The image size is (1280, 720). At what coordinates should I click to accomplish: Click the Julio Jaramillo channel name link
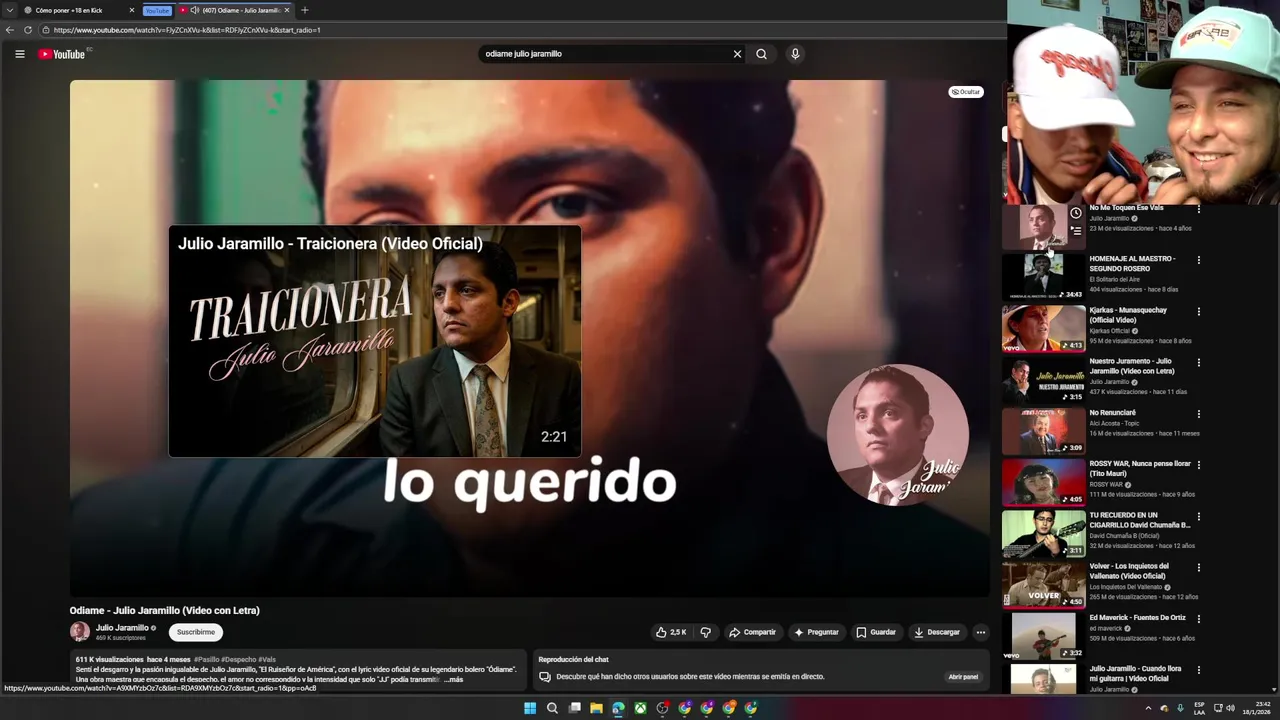point(122,628)
